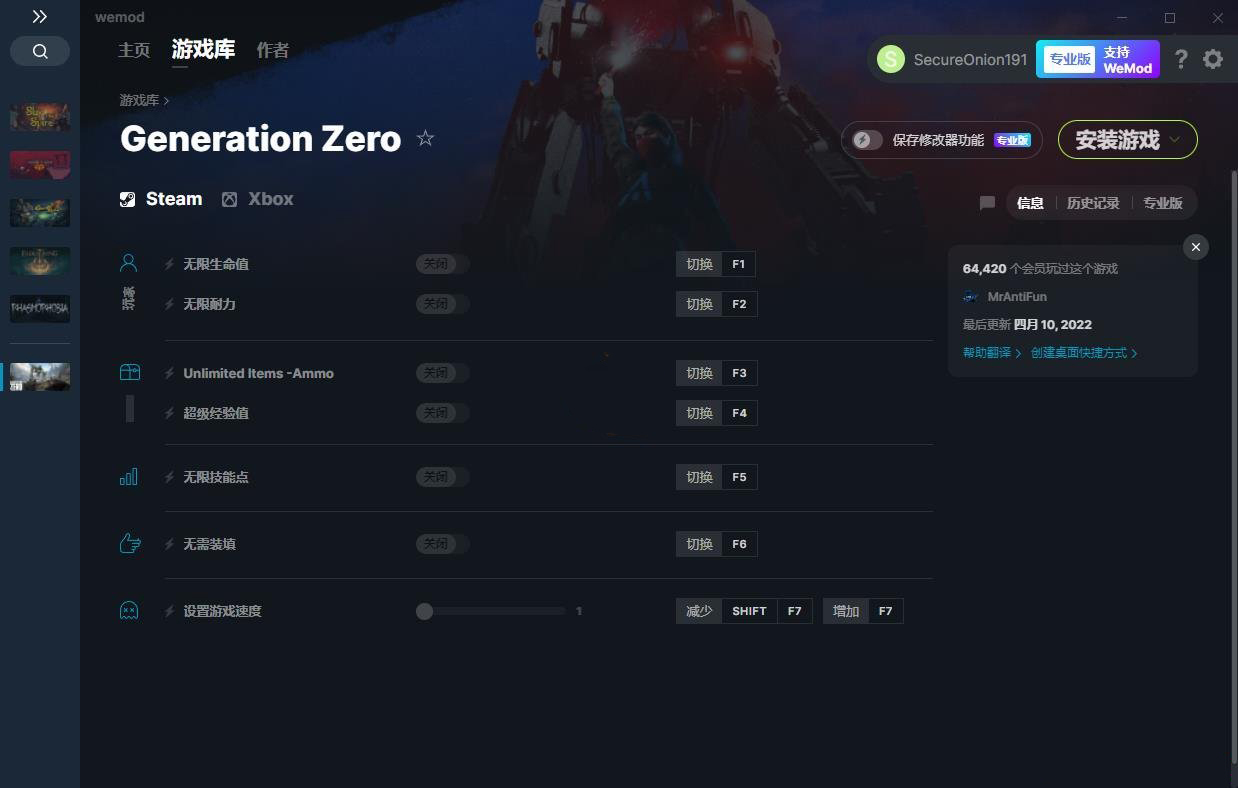Toggle 无需装填 cheat switch

pyautogui.click(x=443, y=544)
